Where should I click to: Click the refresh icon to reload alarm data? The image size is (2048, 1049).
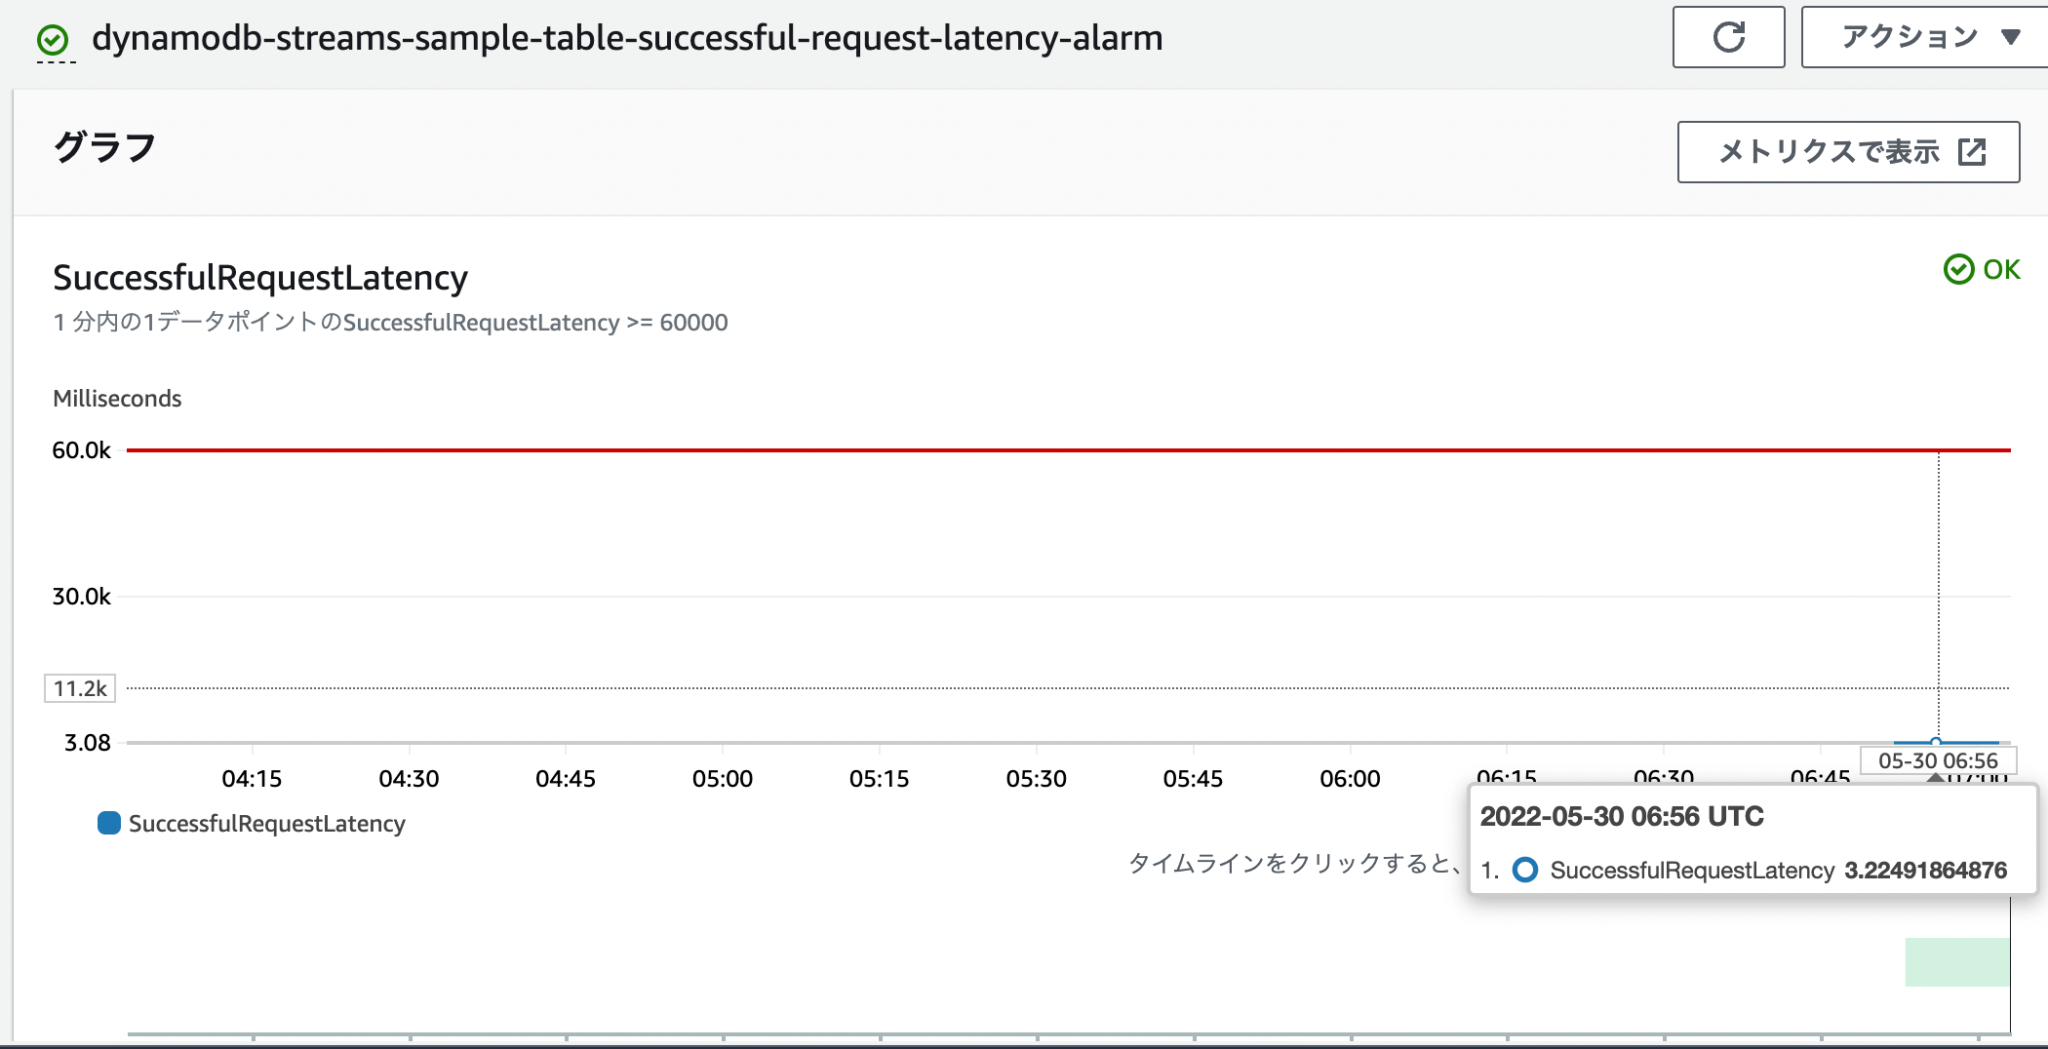pyautogui.click(x=1729, y=37)
